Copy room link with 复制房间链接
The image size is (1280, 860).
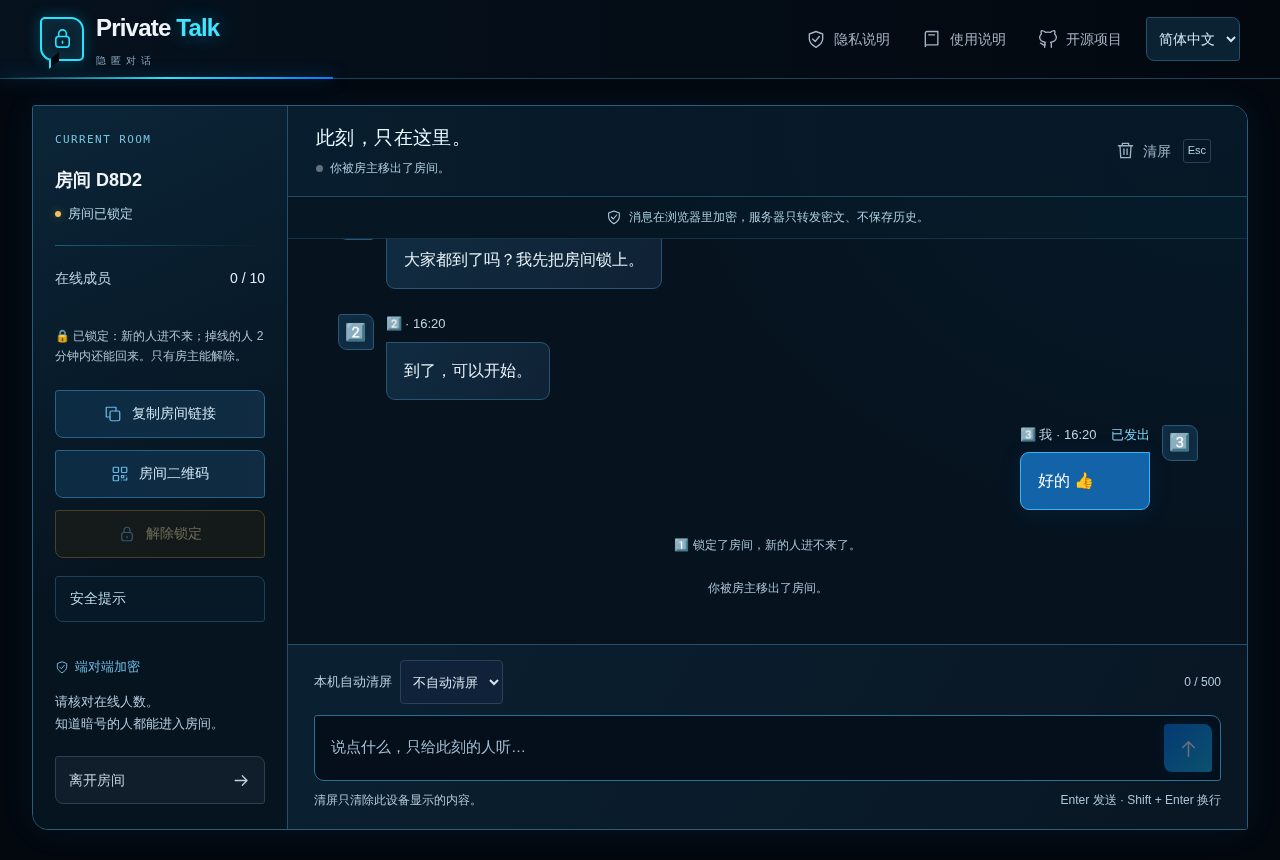click(160, 414)
